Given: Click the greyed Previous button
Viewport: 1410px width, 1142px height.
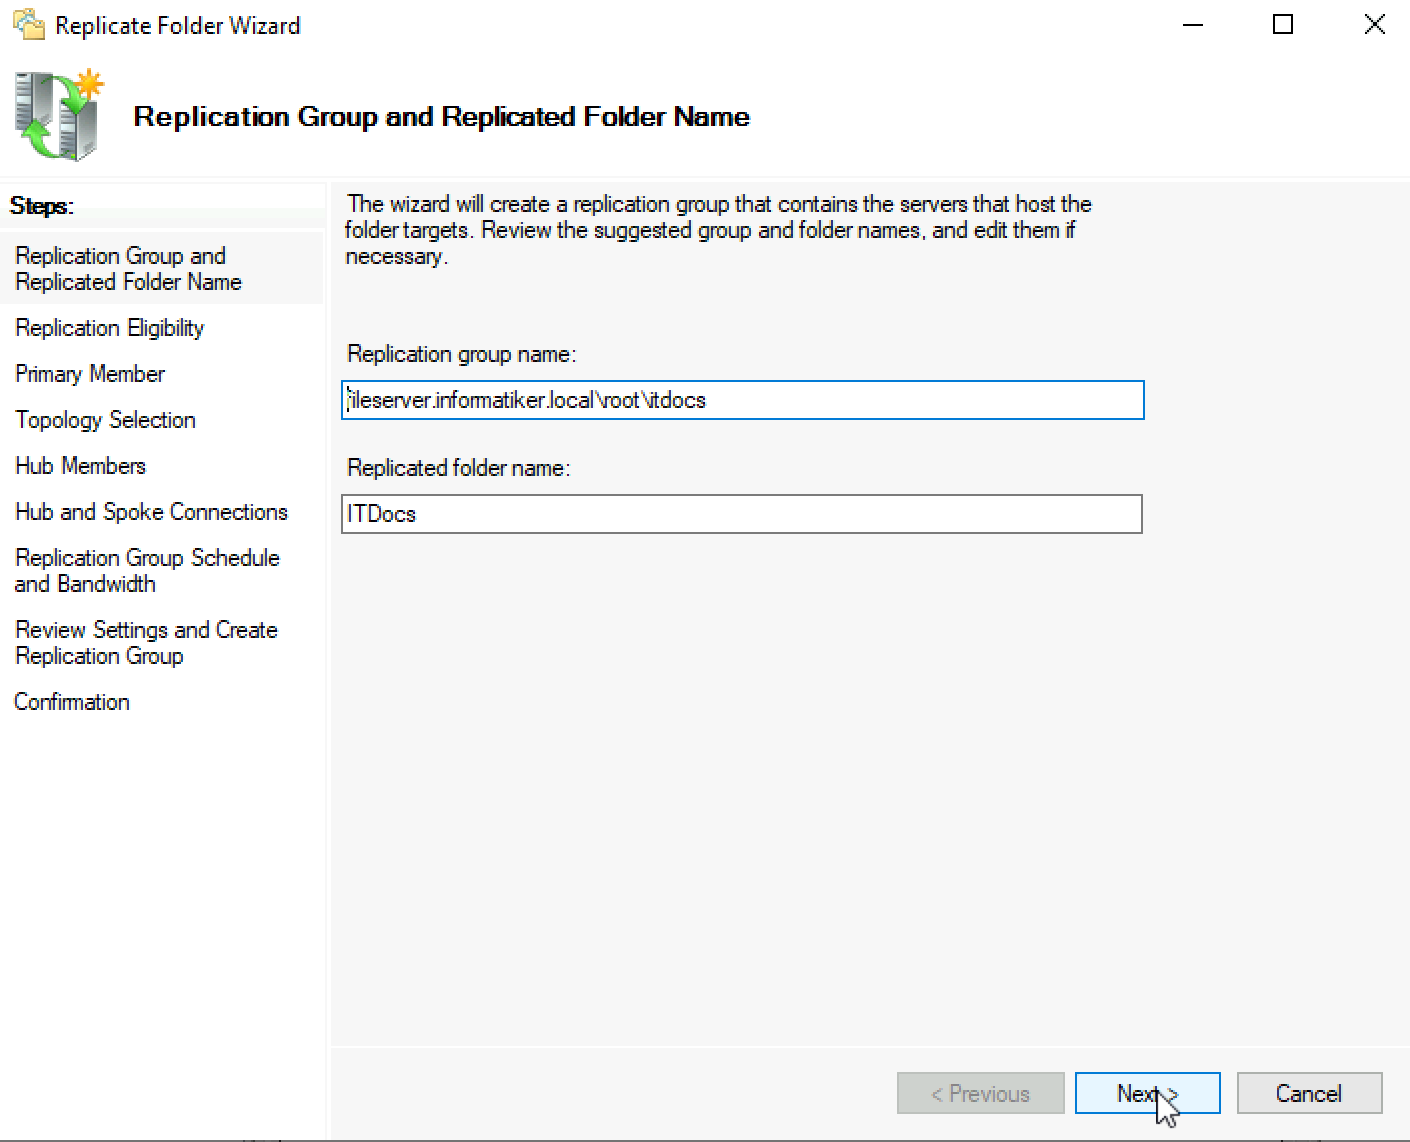Looking at the screenshot, I should [980, 1093].
